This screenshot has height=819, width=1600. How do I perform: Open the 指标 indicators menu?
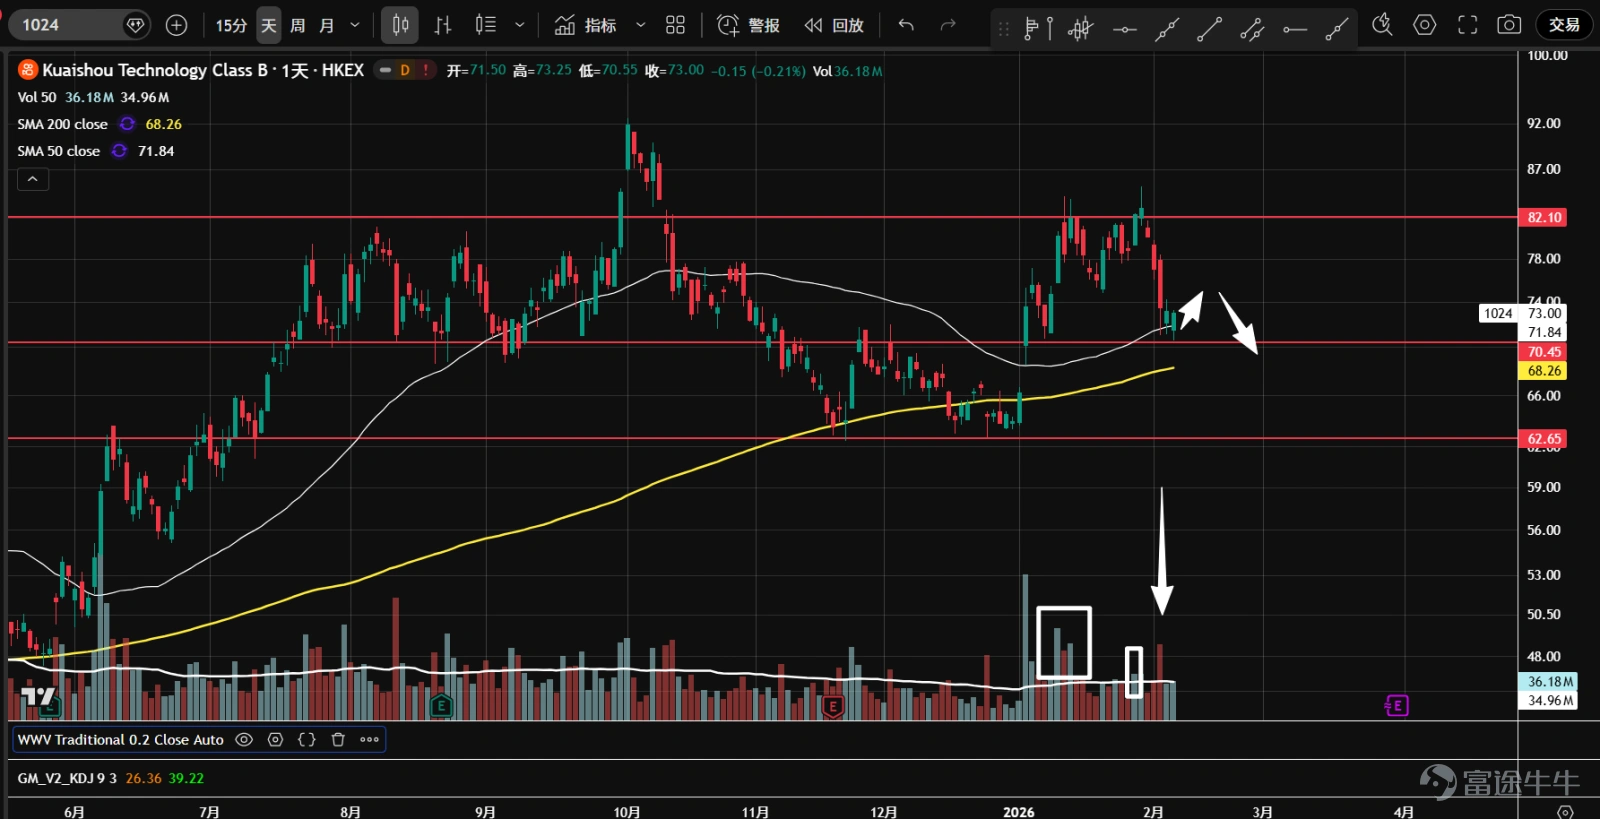coord(586,25)
